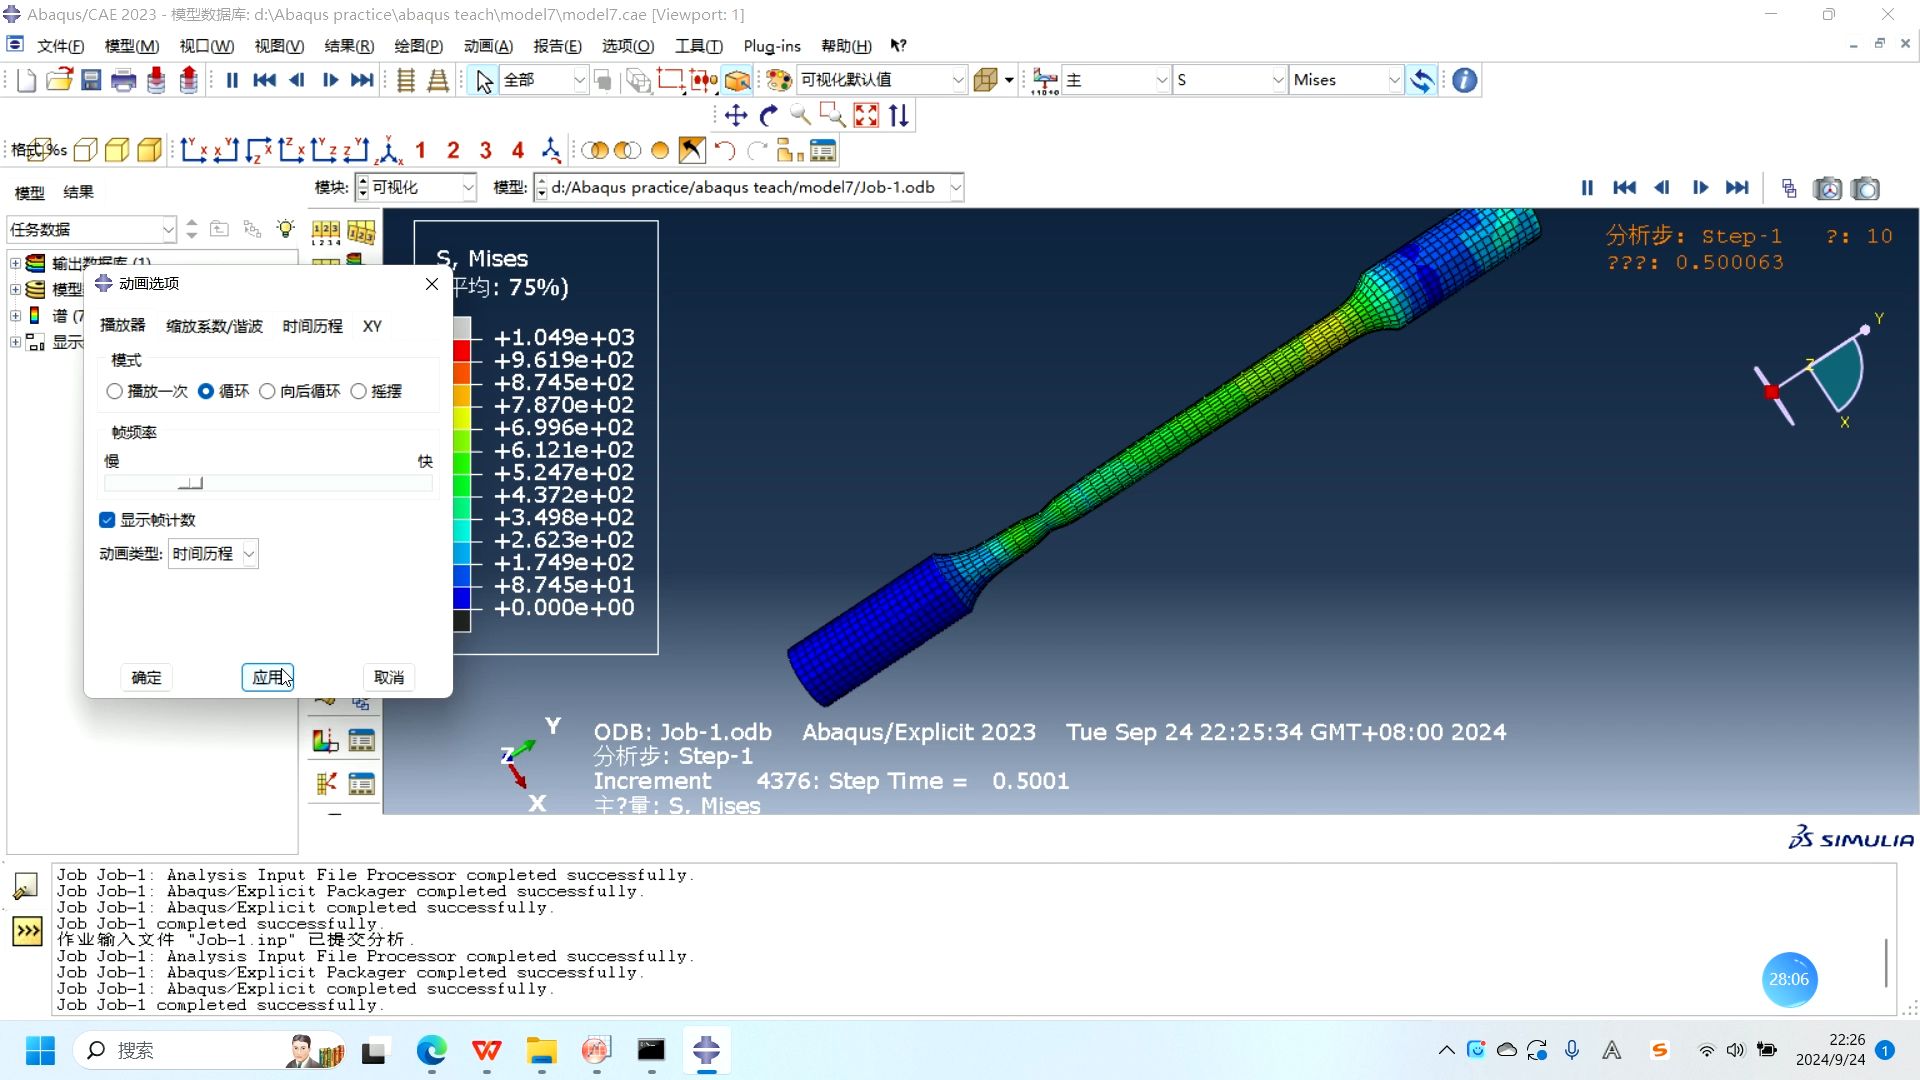
Task: Open a file with the folder icon
Action: coord(59,80)
